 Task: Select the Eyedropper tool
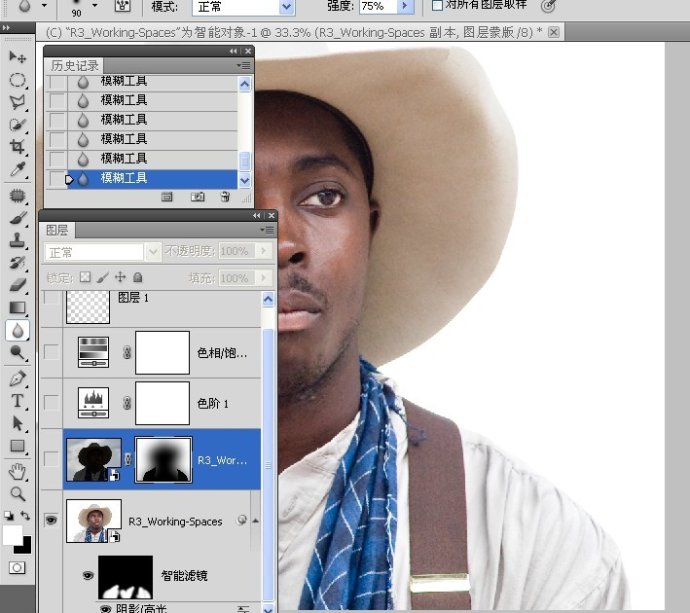pos(17,169)
